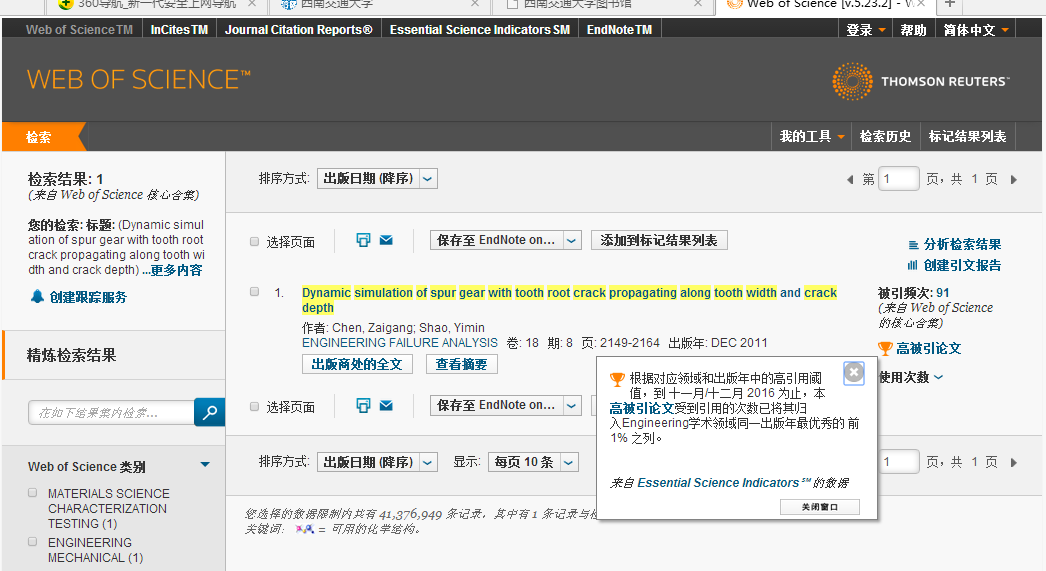The height and width of the screenshot is (571, 1046).
Task: Click the citation report chart icon
Action: (x=913, y=265)
